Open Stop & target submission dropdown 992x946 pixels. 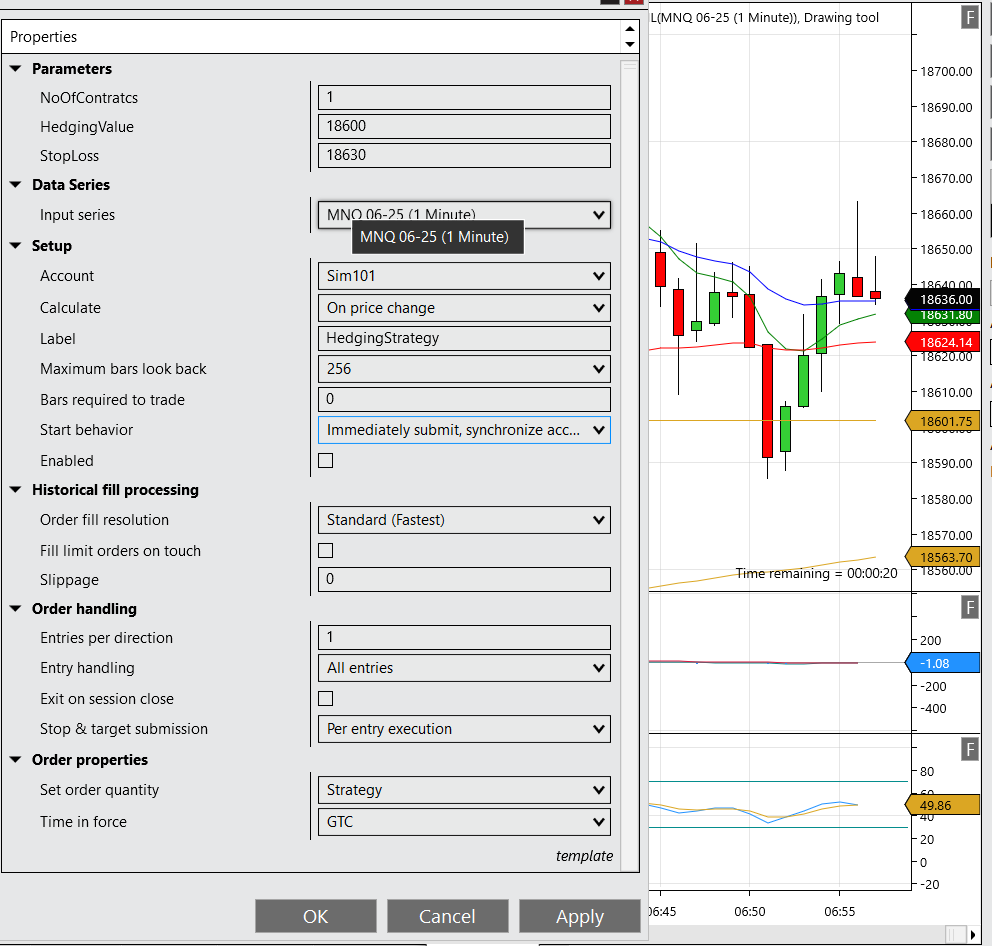tap(464, 729)
